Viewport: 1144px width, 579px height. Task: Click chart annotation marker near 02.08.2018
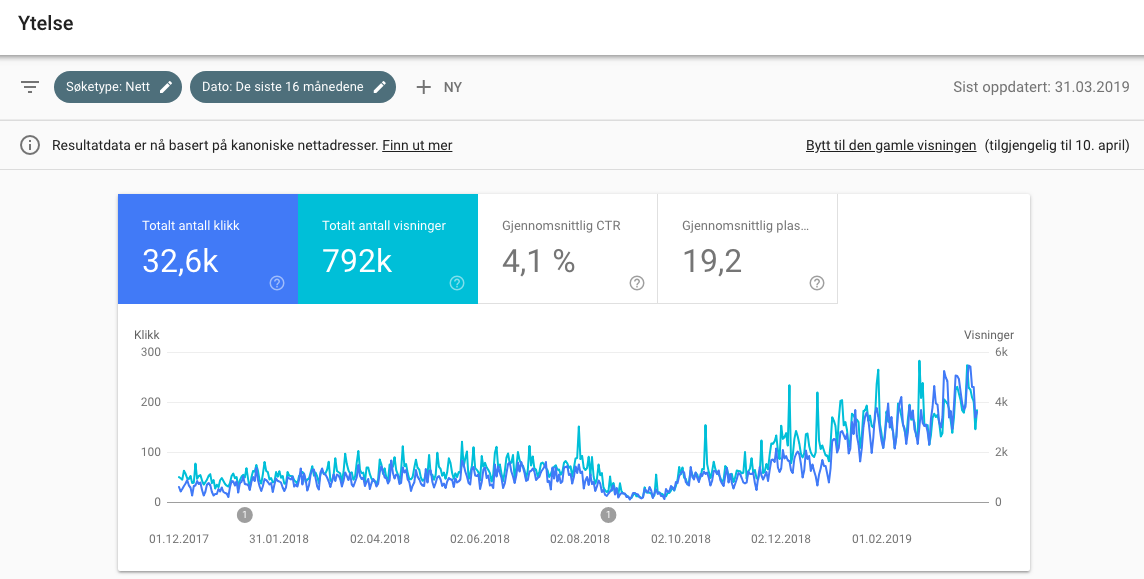[x=608, y=516]
